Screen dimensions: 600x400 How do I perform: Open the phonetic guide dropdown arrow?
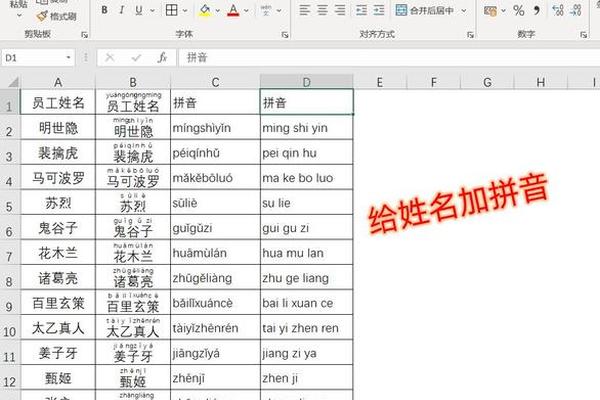279,11
